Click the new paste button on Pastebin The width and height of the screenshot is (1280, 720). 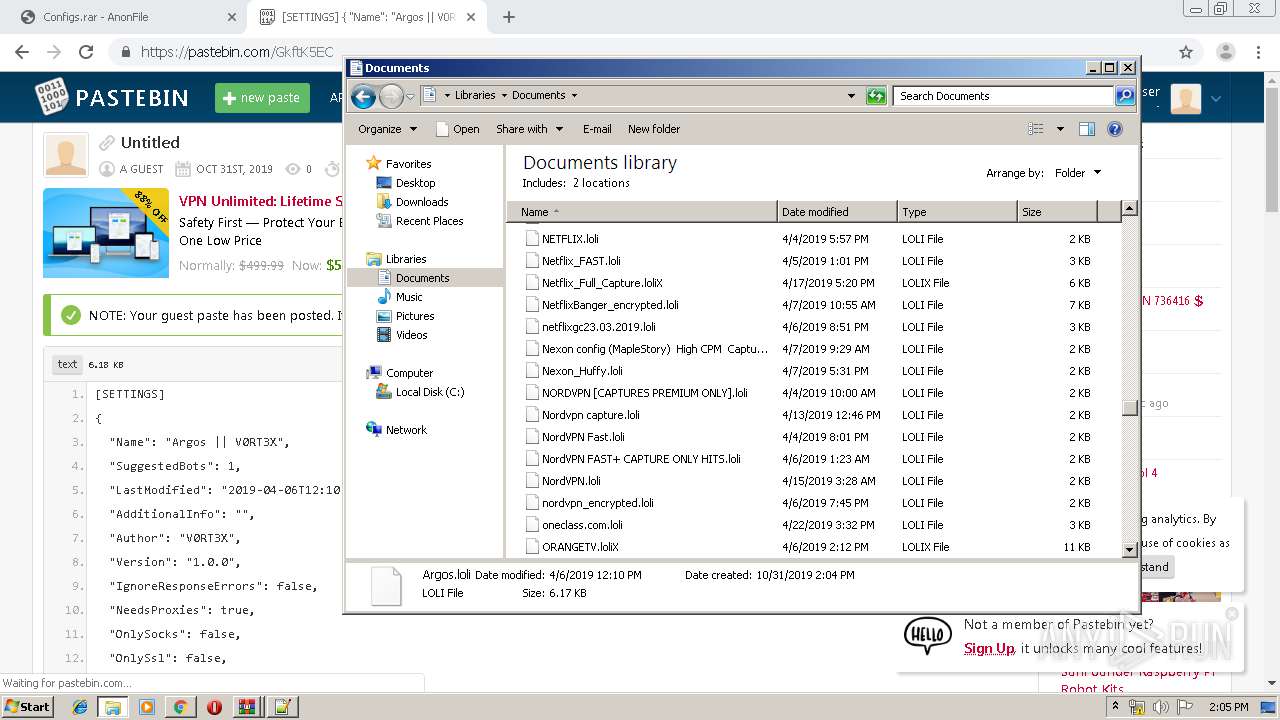(262, 97)
